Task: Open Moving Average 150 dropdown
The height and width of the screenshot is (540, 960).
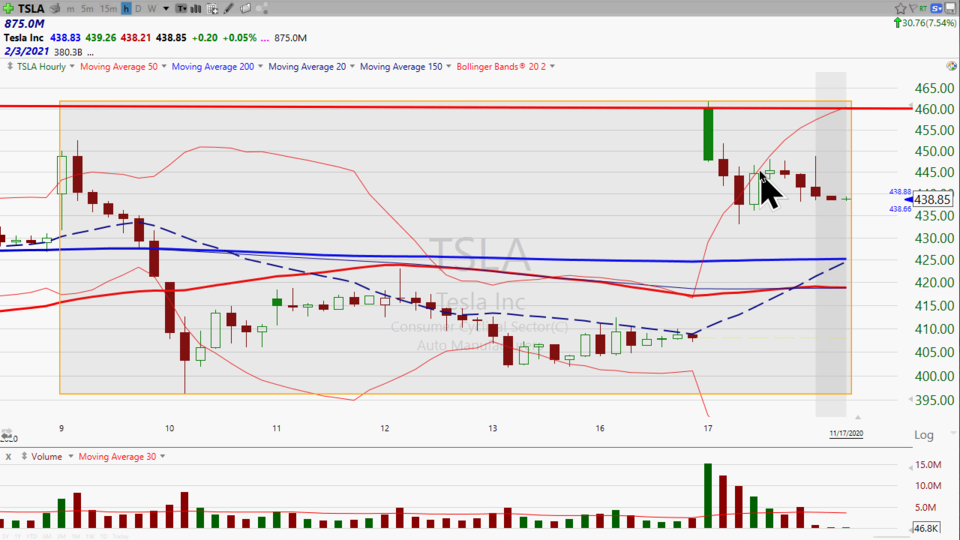Action: [x=449, y=66]
